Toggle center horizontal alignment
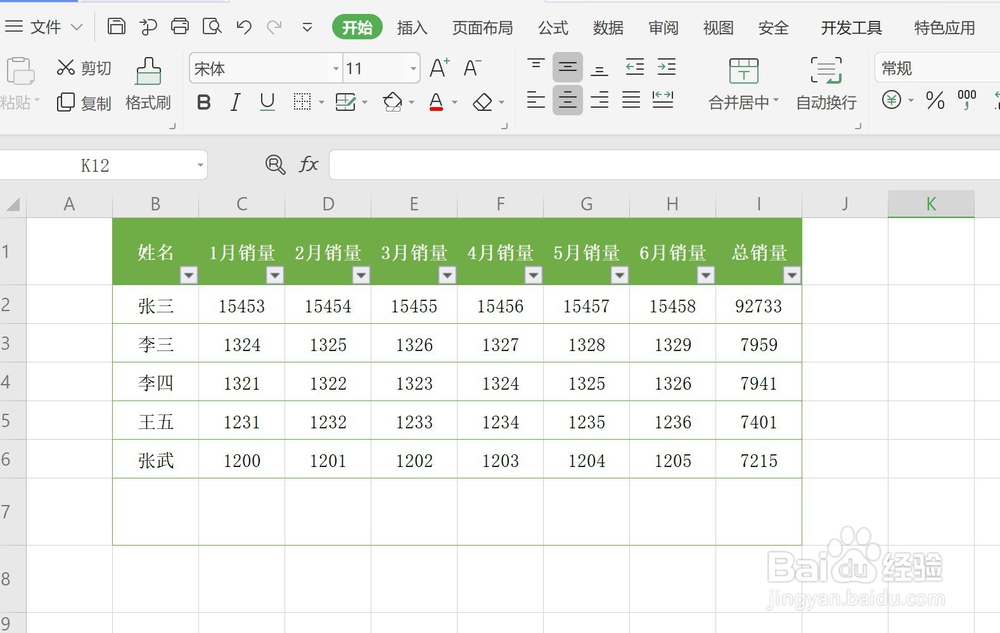Viewport: 1000px width, 633px height. tap(567, 100)
